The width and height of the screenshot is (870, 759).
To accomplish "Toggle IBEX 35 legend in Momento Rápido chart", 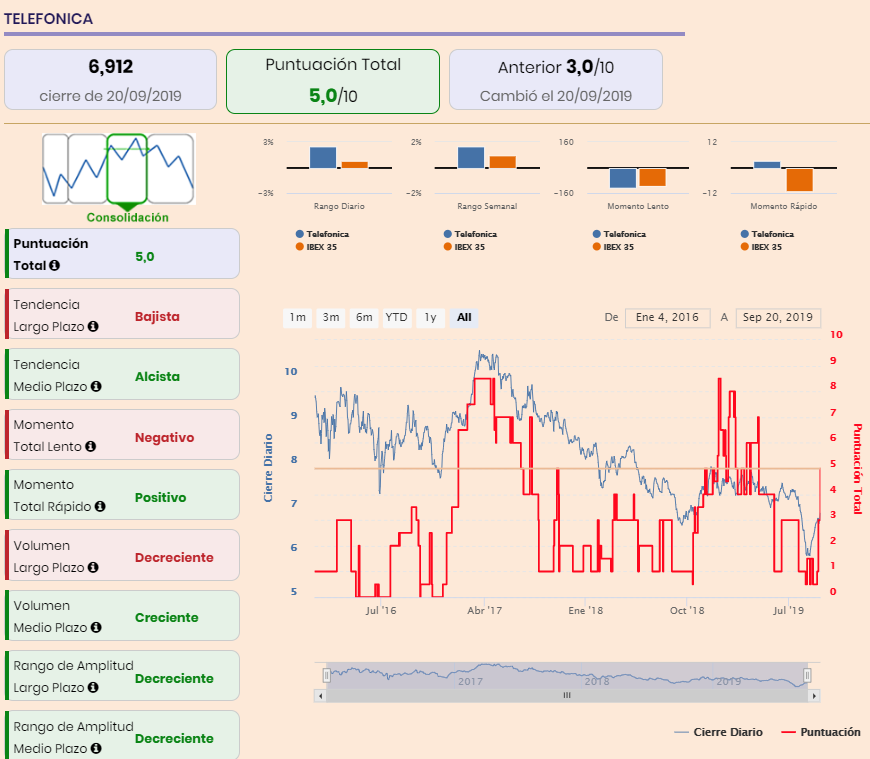I will pos(761,247).
